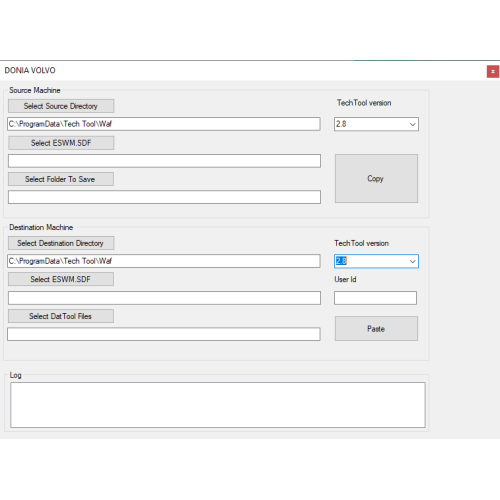This screenshot has height=500, width=500.
Task: Click the Select Folder To Save button
Action: point(61,179)
